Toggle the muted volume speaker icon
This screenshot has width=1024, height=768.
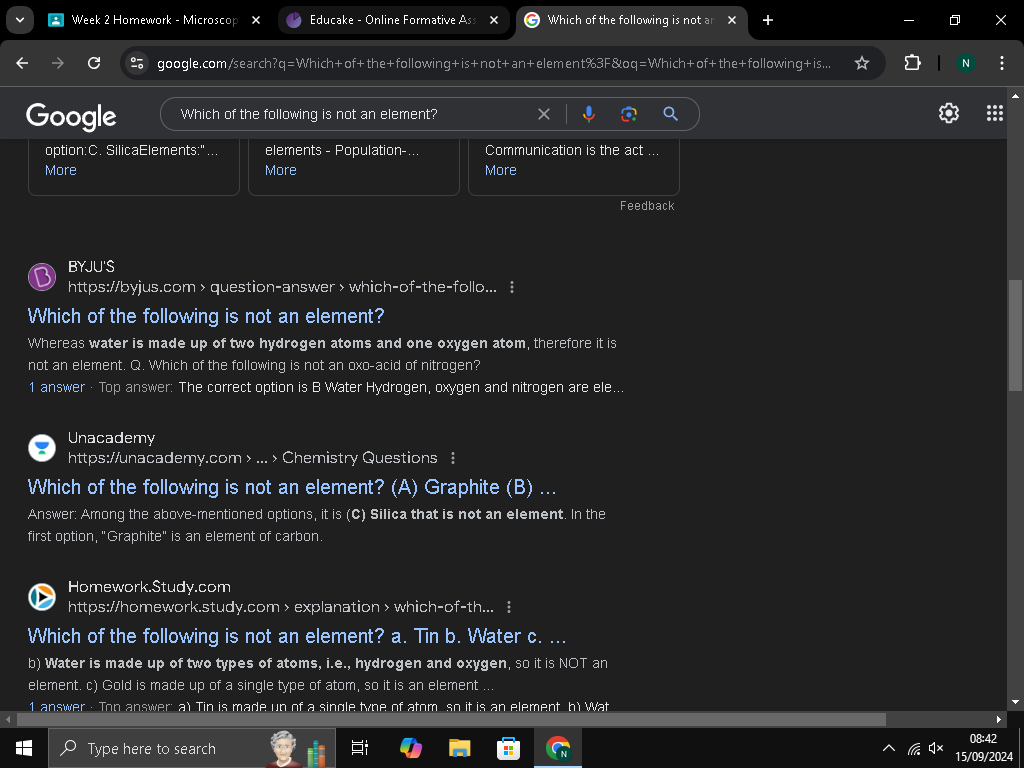point(936,748)
